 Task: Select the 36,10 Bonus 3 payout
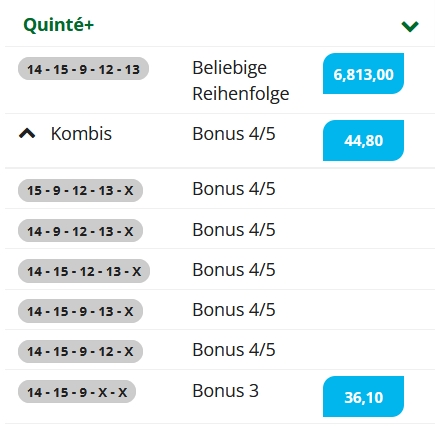coord(363,397)
